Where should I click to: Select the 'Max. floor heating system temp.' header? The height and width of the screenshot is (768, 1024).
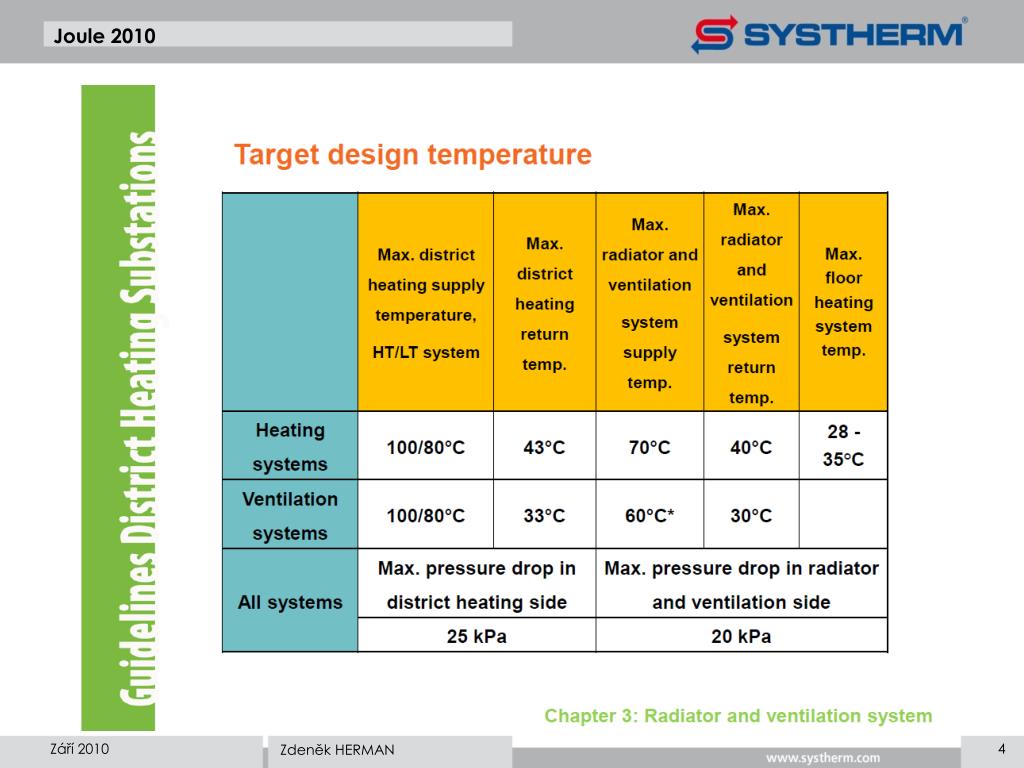pos(843,302)
